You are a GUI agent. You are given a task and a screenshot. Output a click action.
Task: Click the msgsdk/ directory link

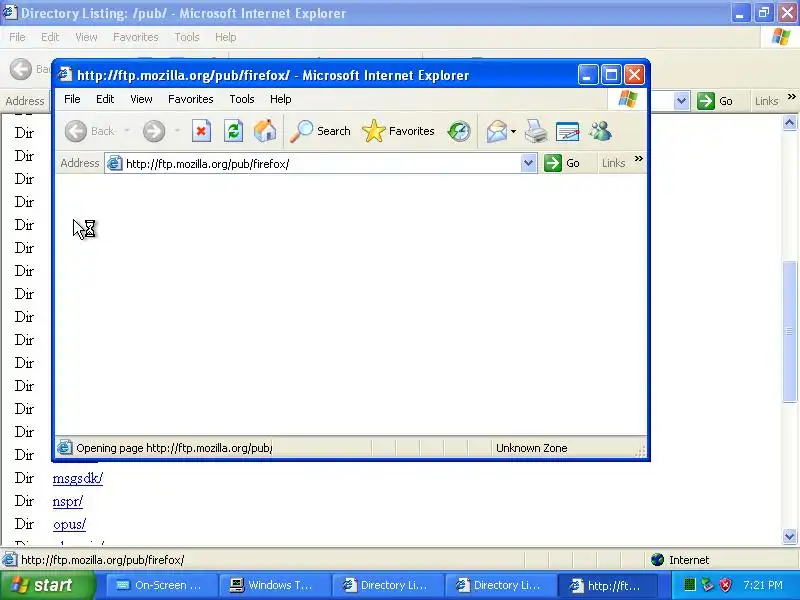pyautogui.click(x=78, y=478)
